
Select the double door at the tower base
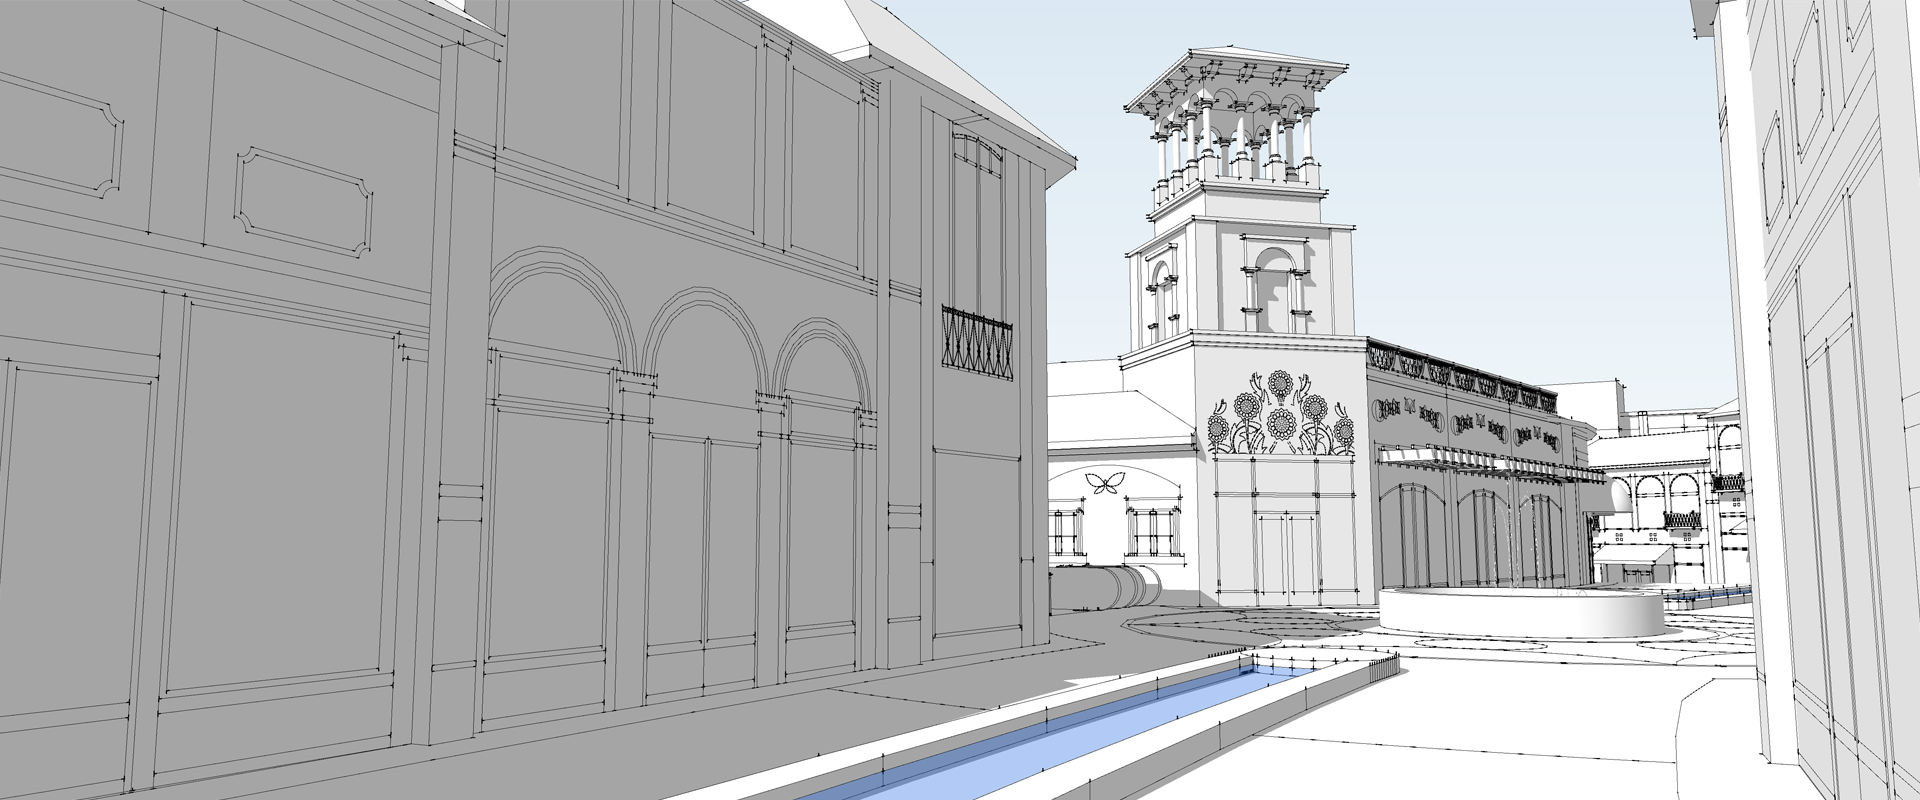[1274, 555]
